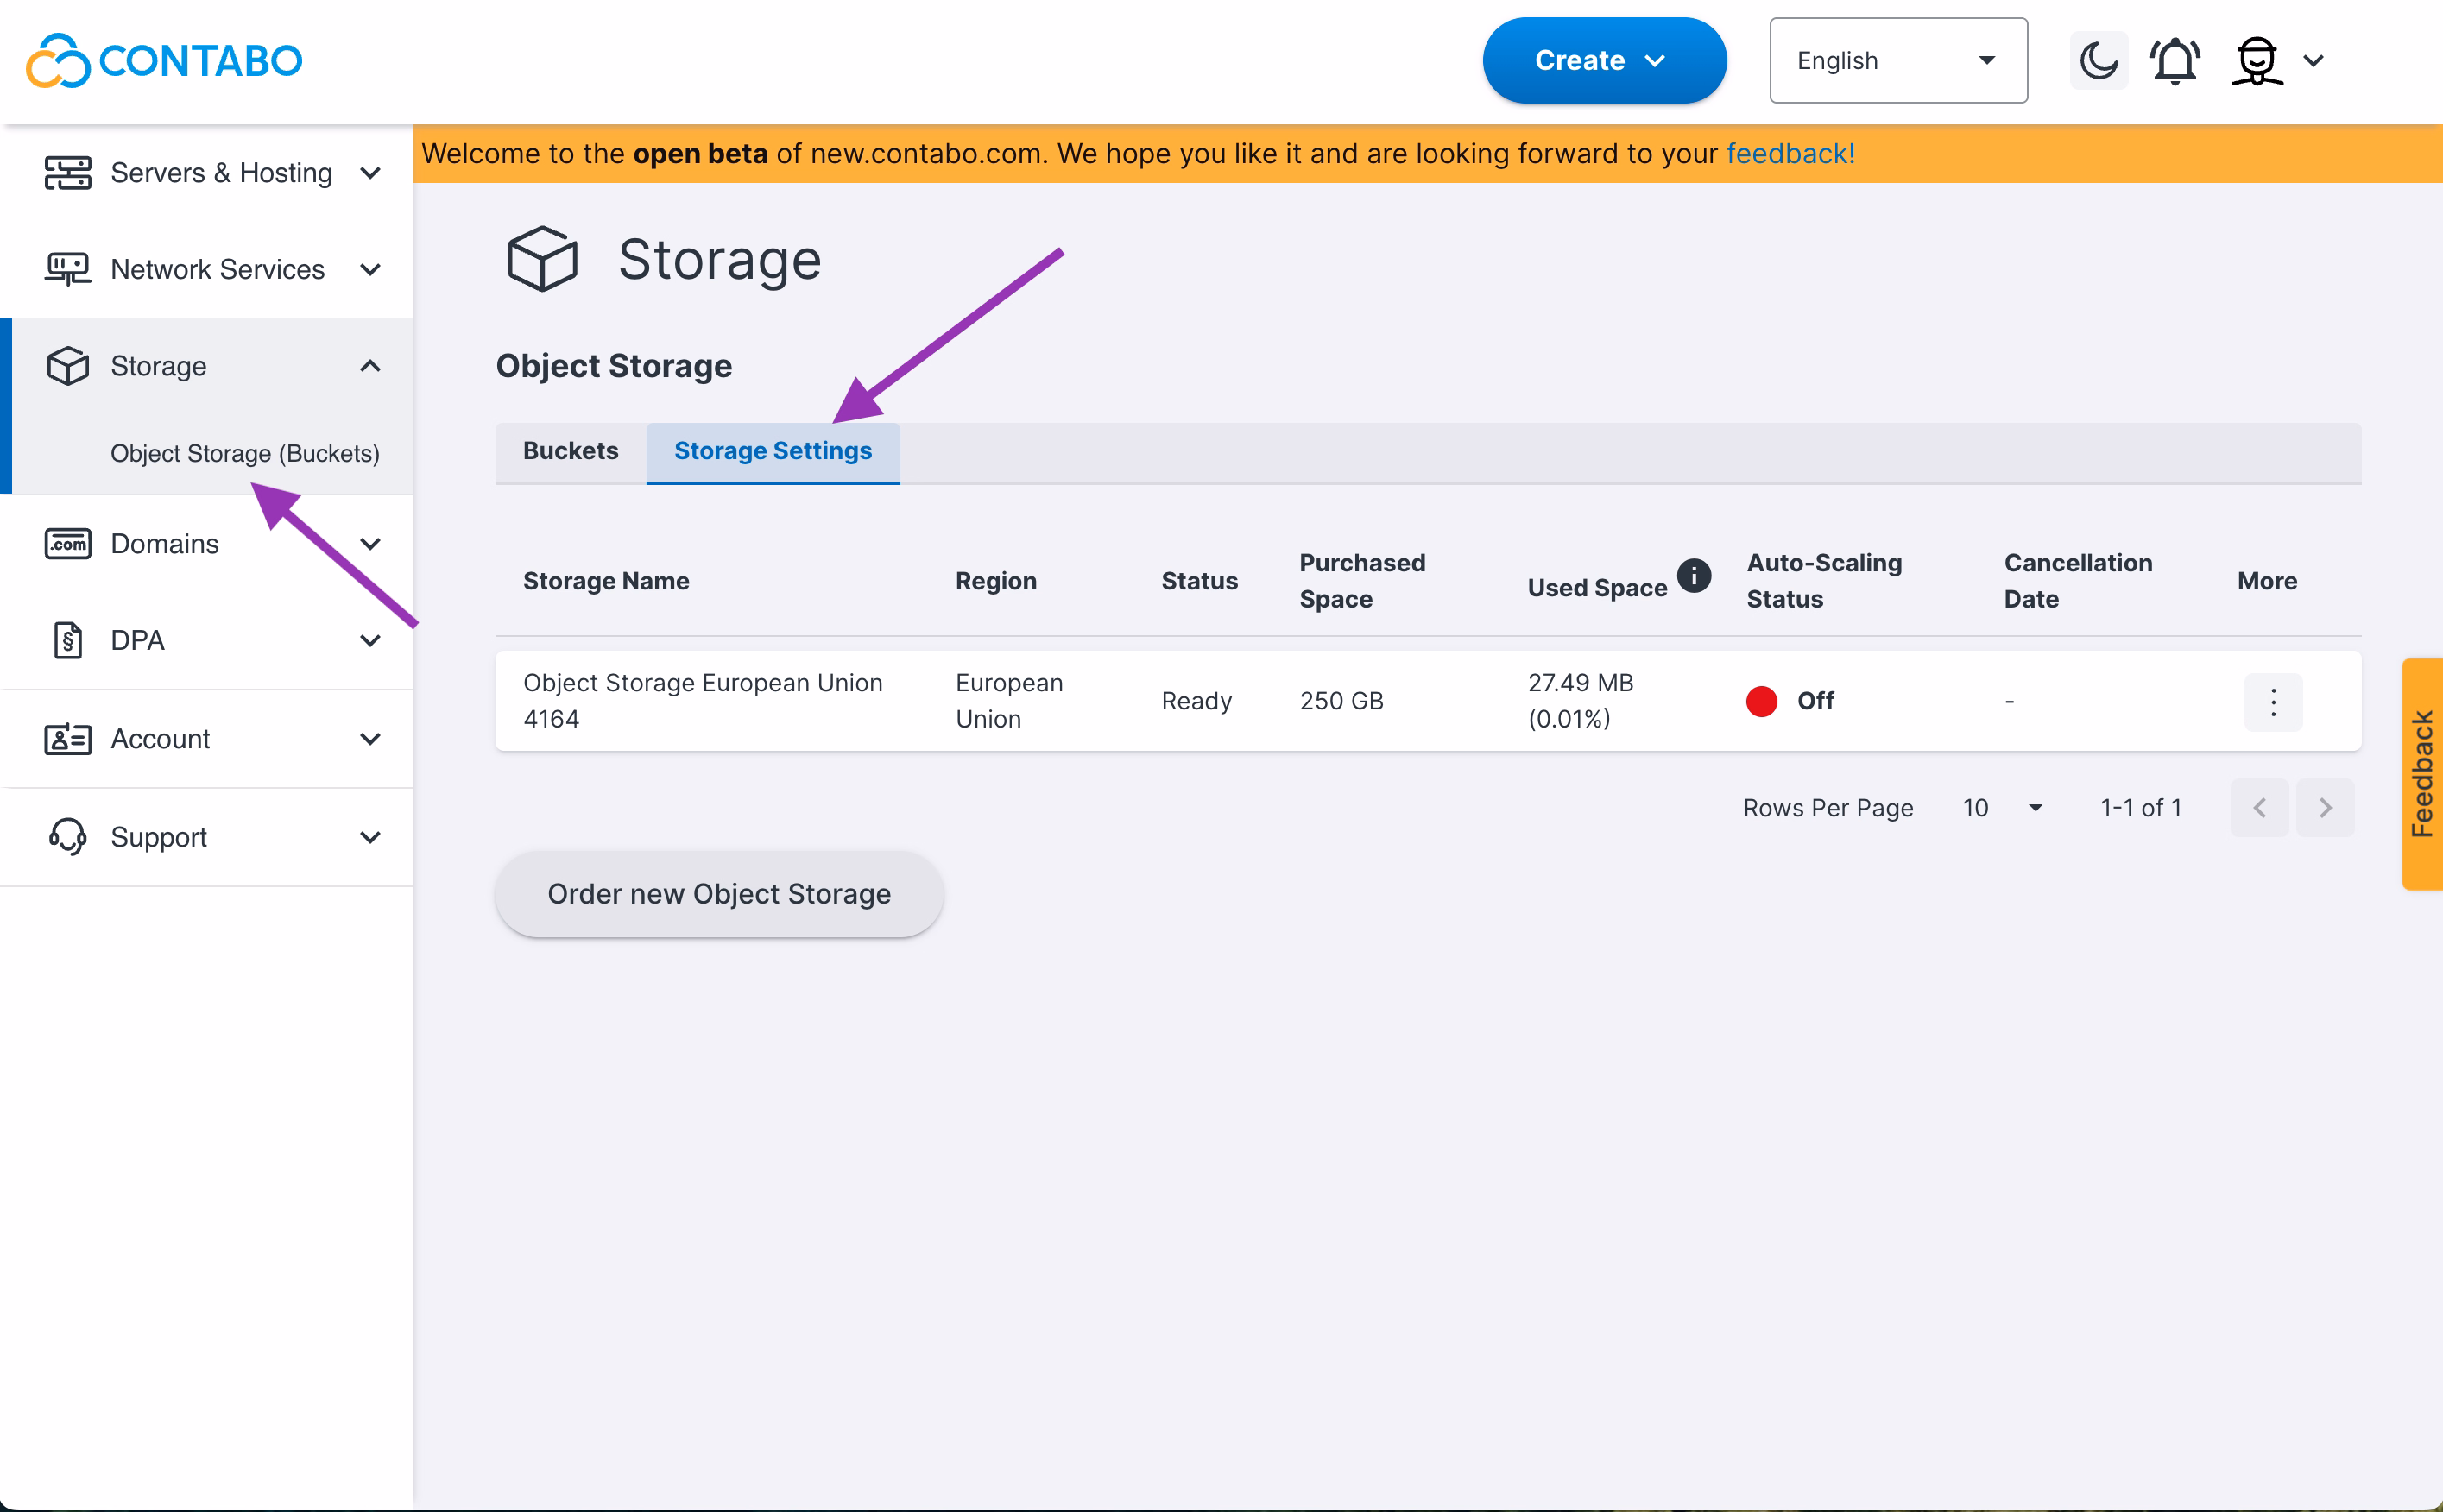The image size is (2443, 1512).
Task: Click the red Auto-Scaling Off status indicator
Action: (1761, 701)
